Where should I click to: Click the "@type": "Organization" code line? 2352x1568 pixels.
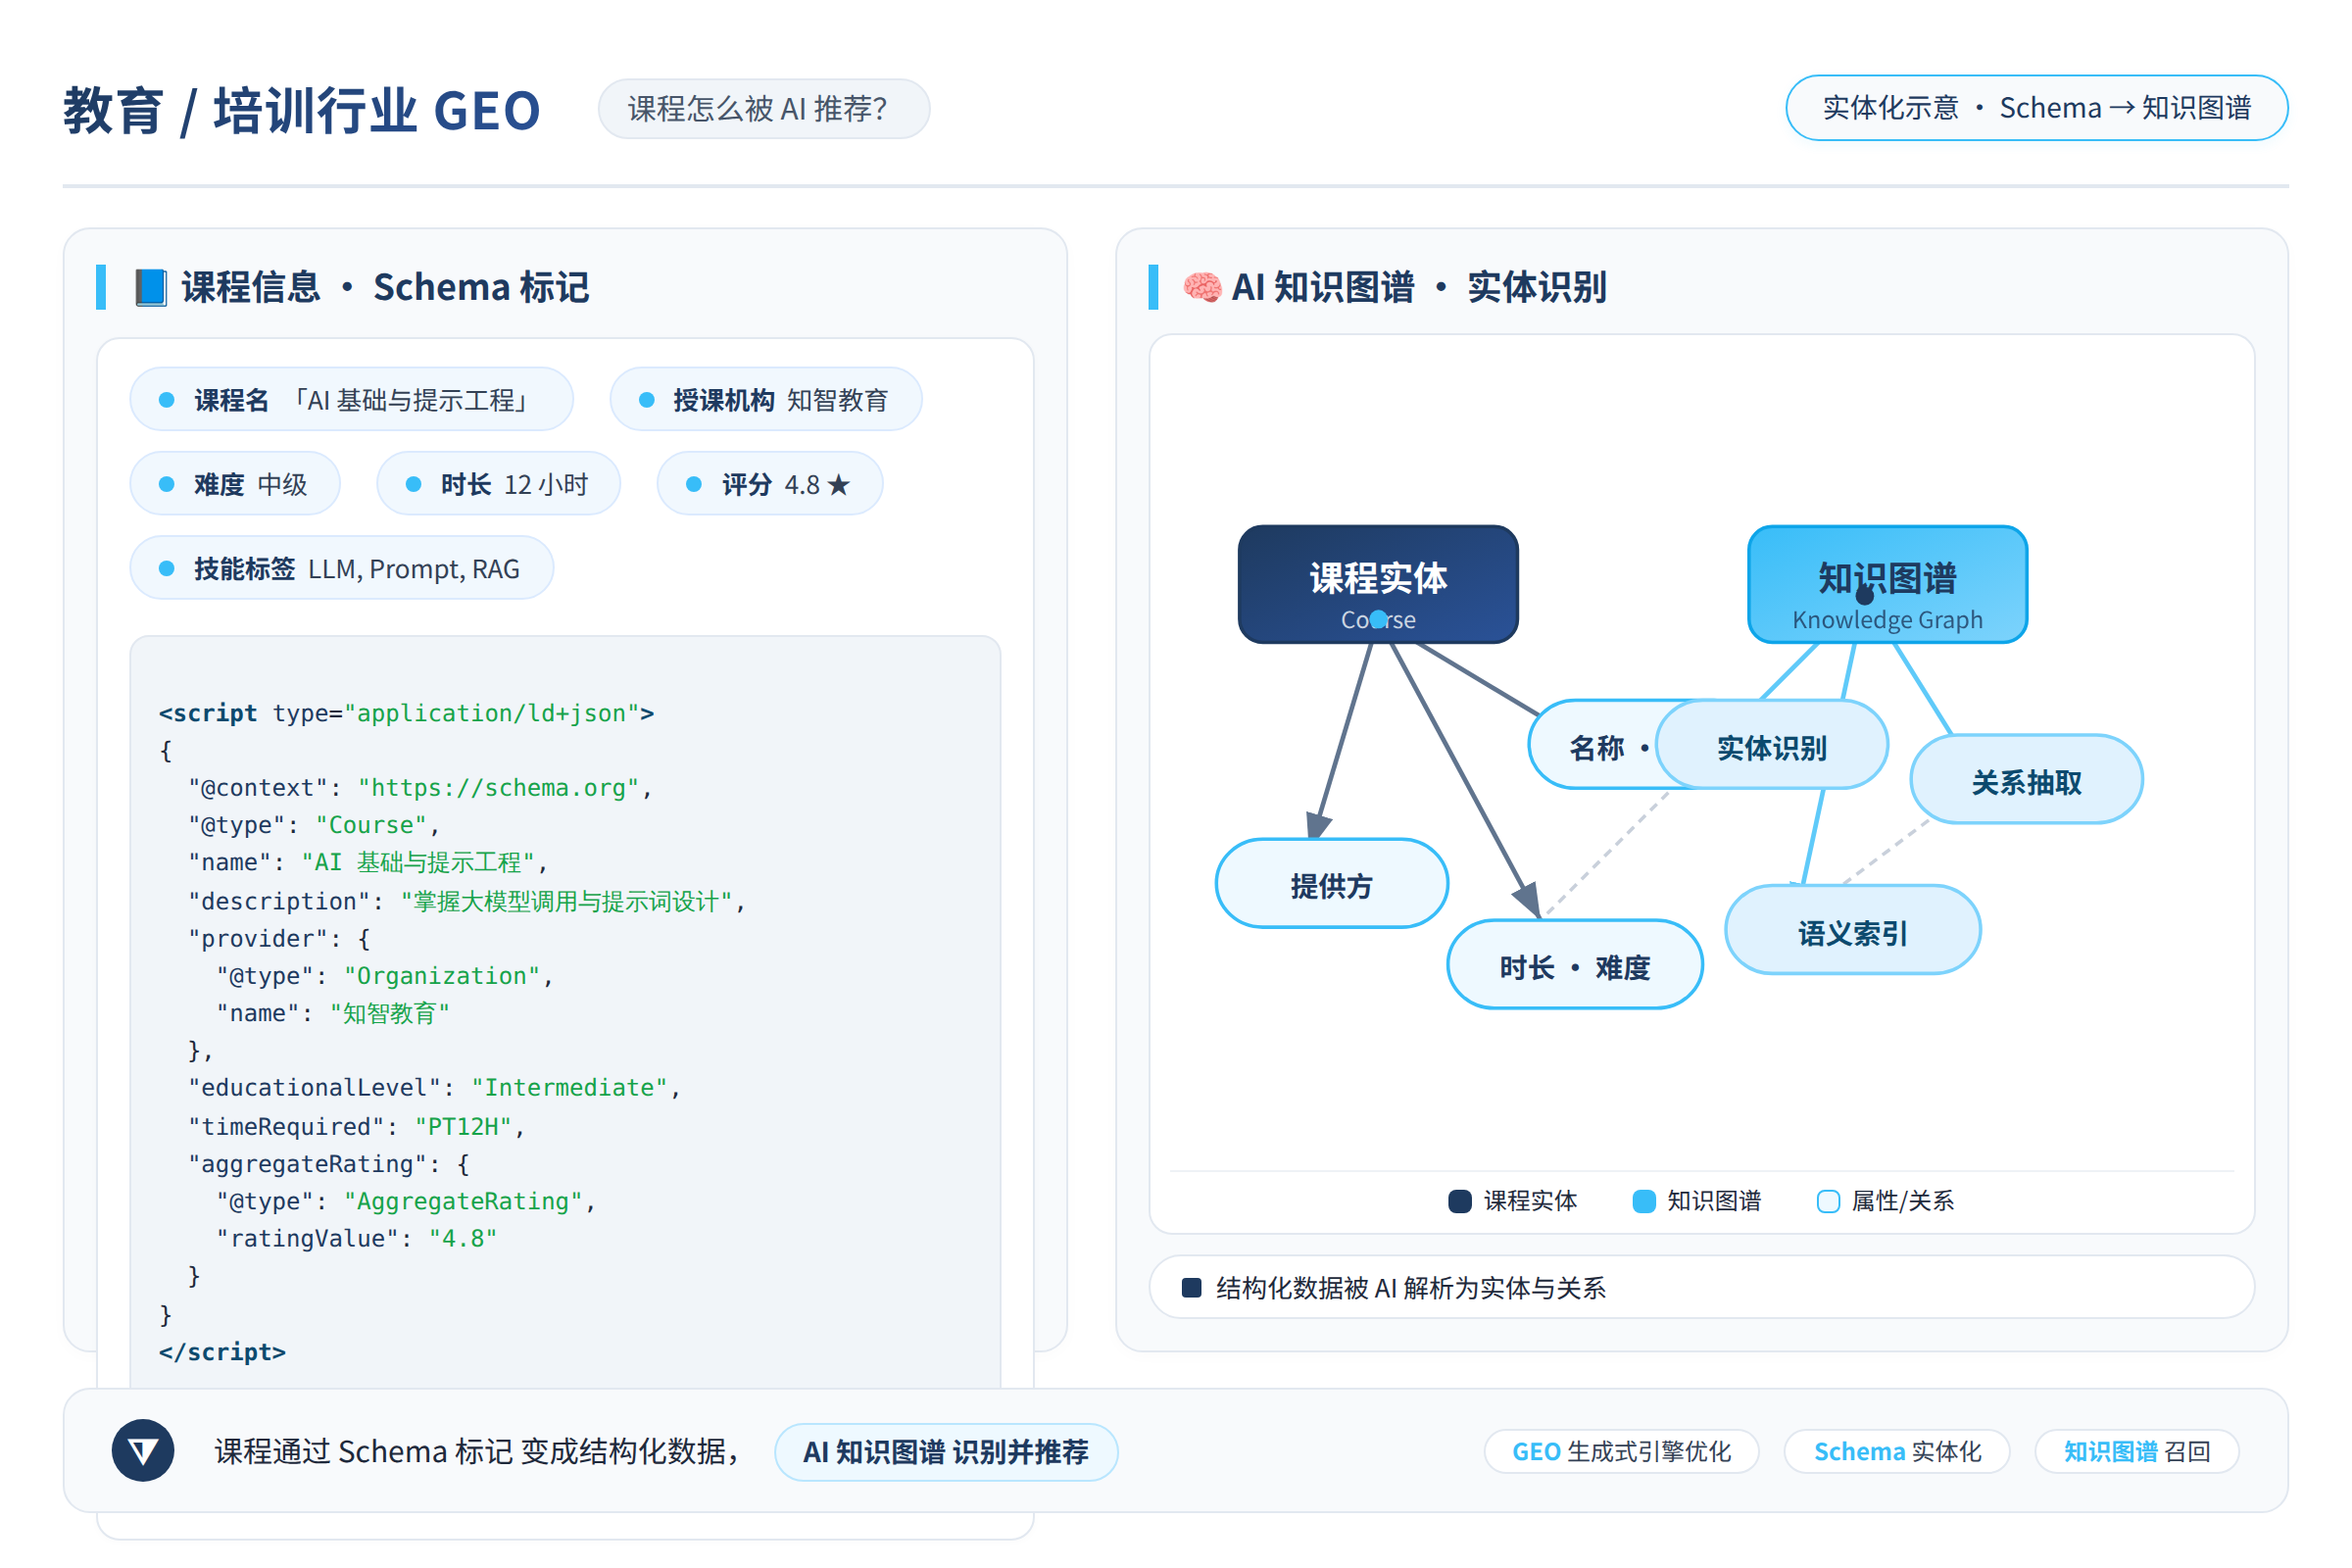point(385,976)
